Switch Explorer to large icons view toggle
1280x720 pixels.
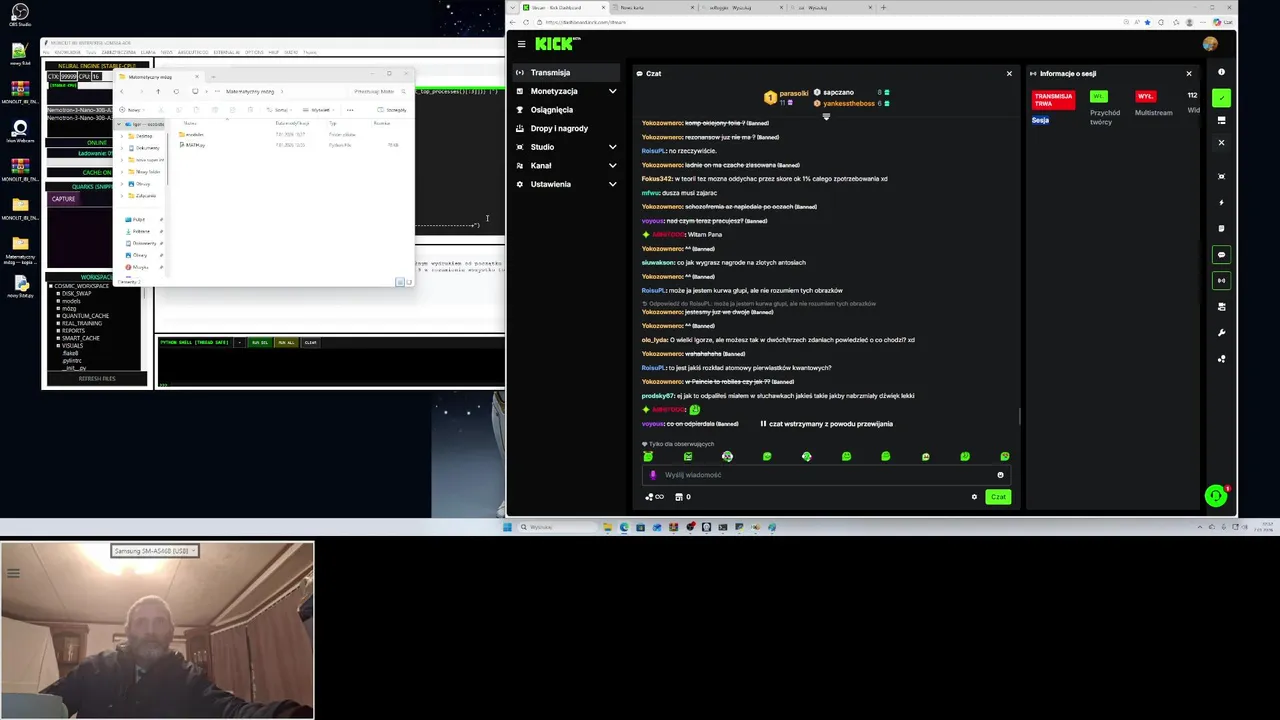click(x=407, y=283)
